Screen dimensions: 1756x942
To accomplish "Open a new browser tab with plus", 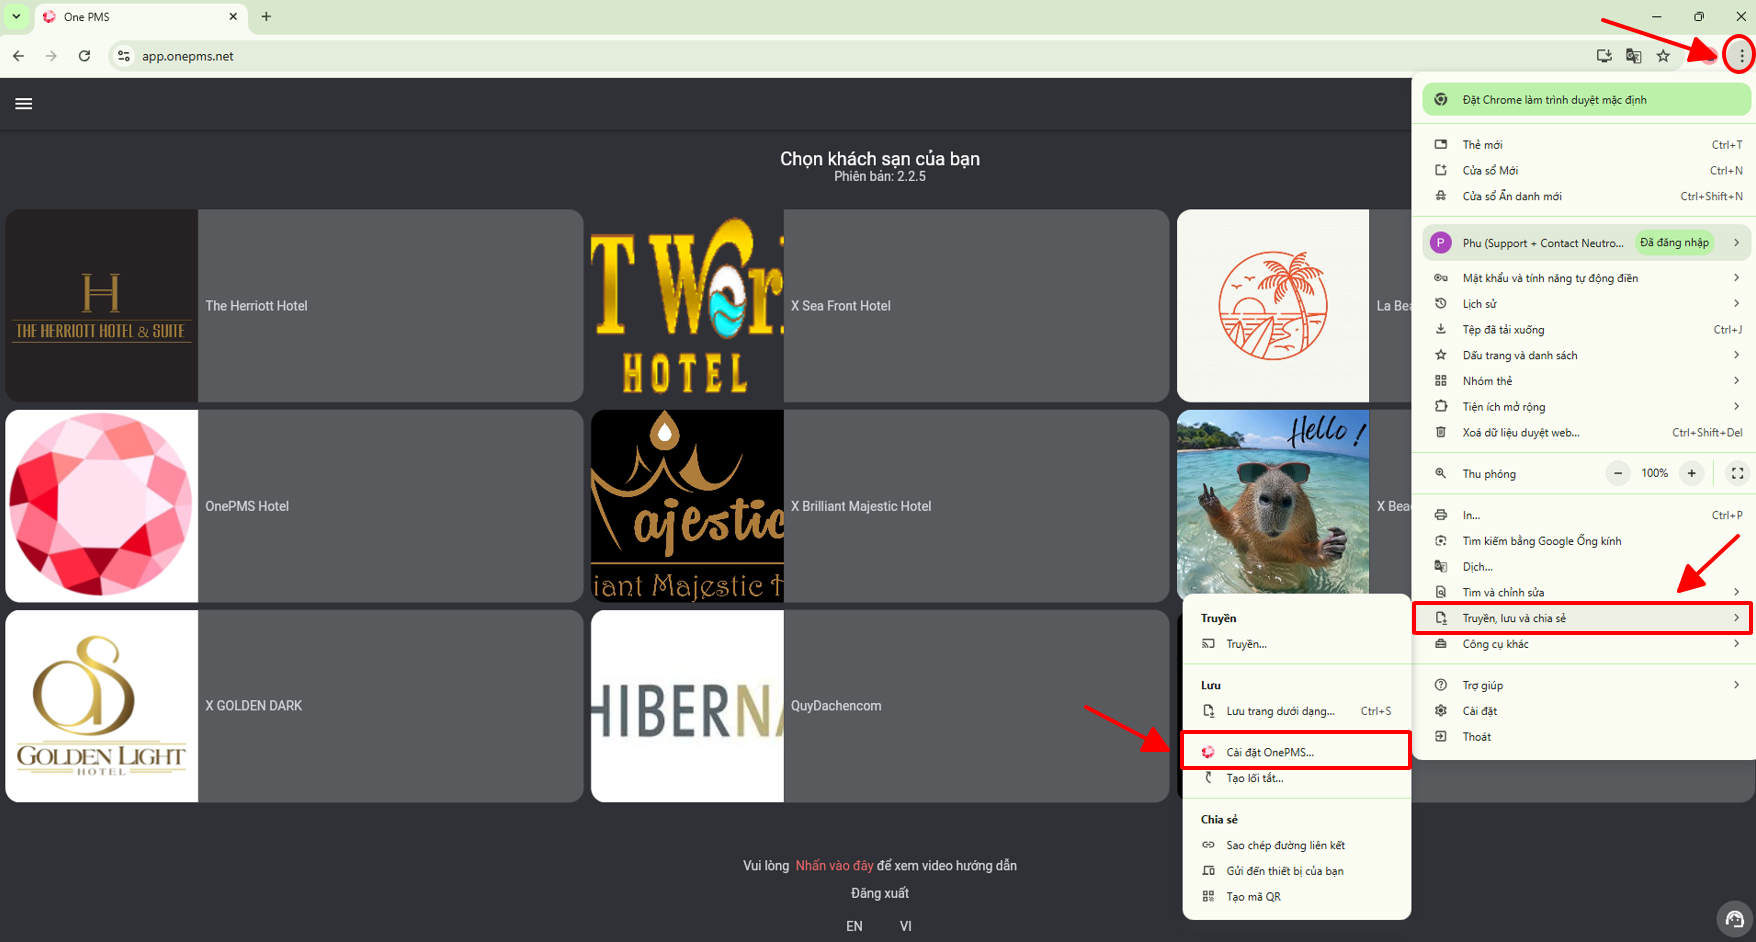I will tap(266, 17).
